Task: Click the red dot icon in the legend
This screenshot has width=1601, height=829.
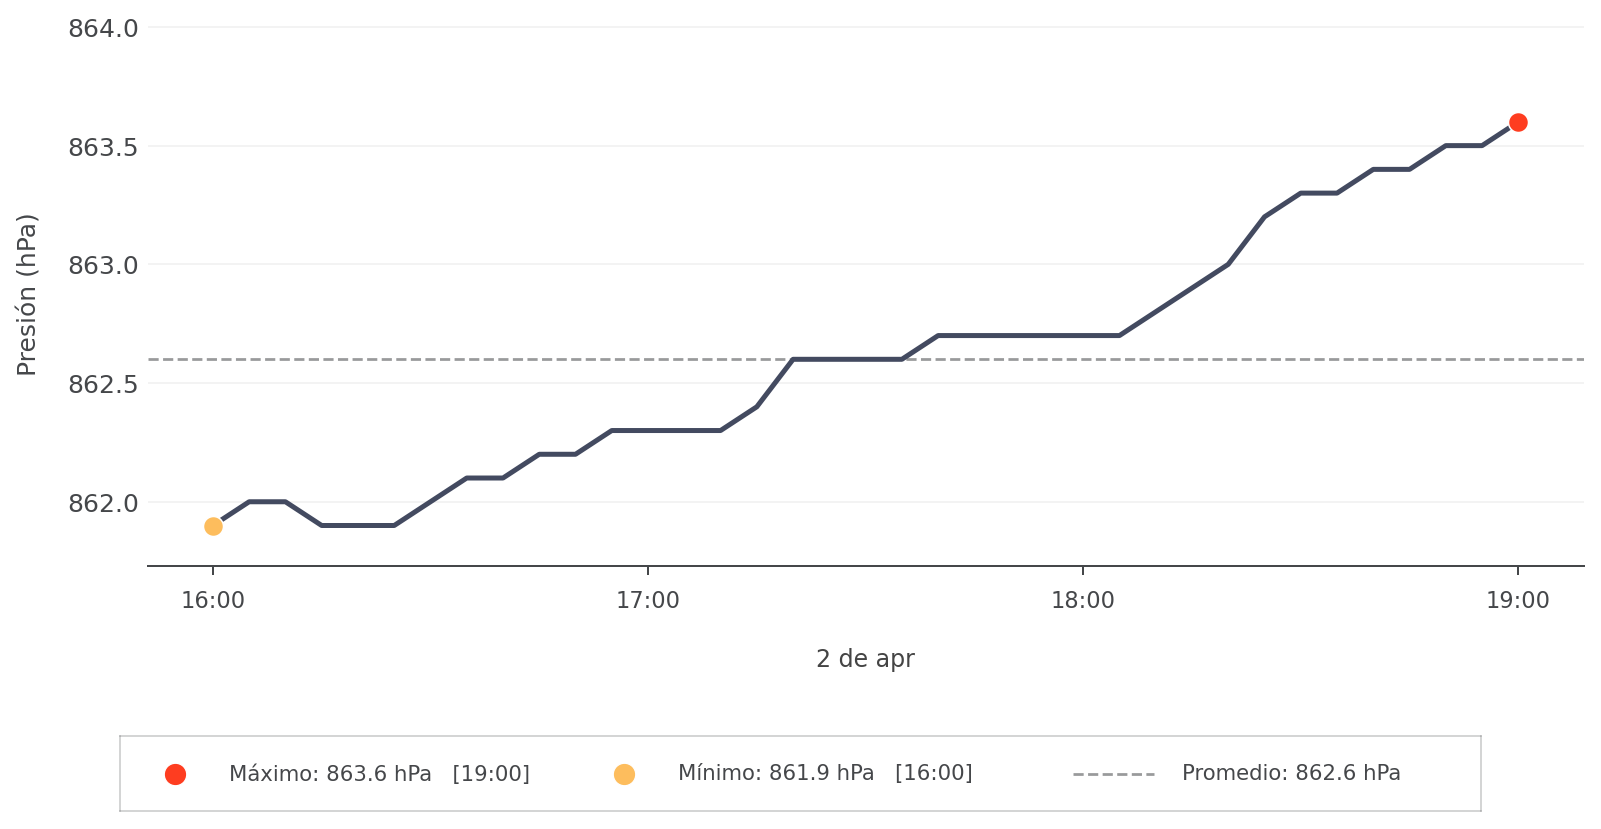Action: point(175,774)
